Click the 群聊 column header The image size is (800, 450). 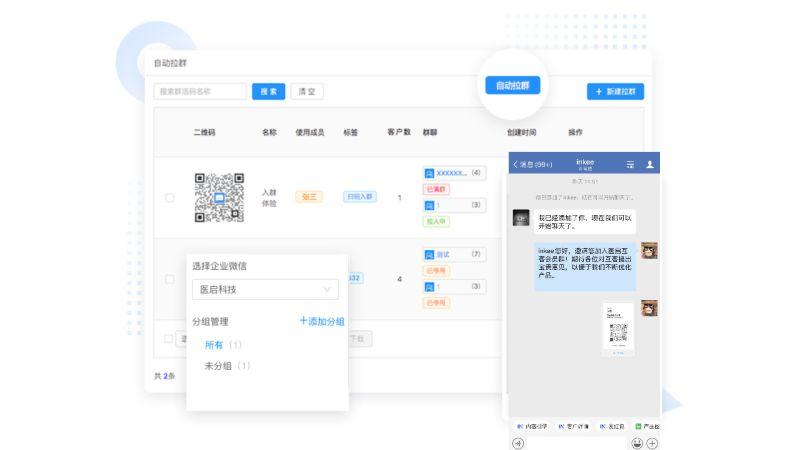coord(430,132)
